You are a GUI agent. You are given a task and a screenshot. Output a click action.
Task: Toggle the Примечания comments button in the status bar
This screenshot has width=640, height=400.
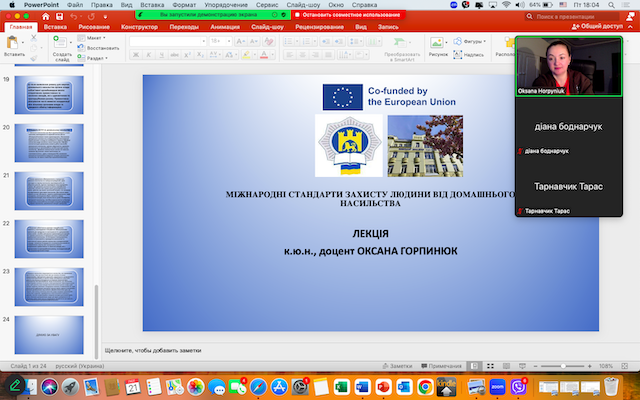441,366
